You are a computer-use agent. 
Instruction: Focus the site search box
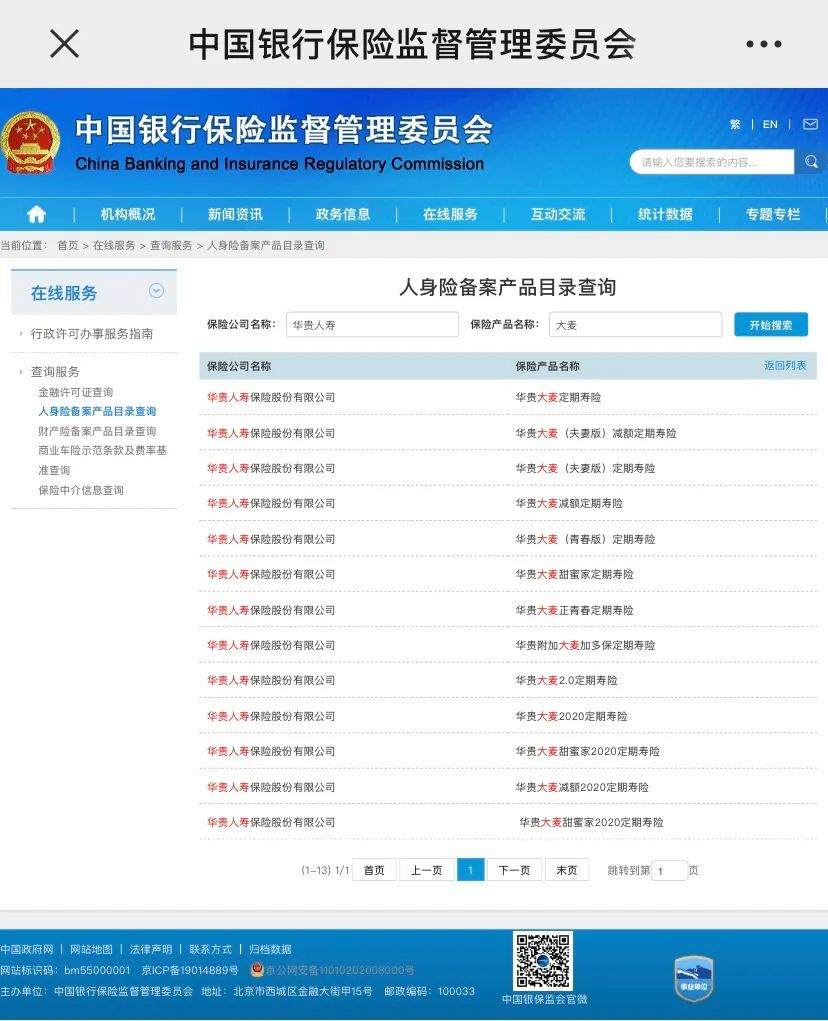pyautogui.click(x=711, y=161)
